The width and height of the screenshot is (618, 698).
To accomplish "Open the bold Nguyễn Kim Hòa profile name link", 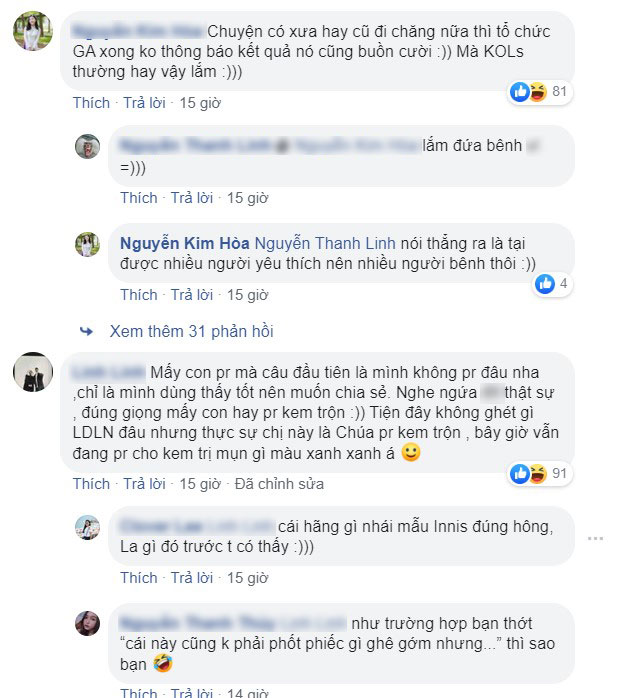I will [185, 243].
